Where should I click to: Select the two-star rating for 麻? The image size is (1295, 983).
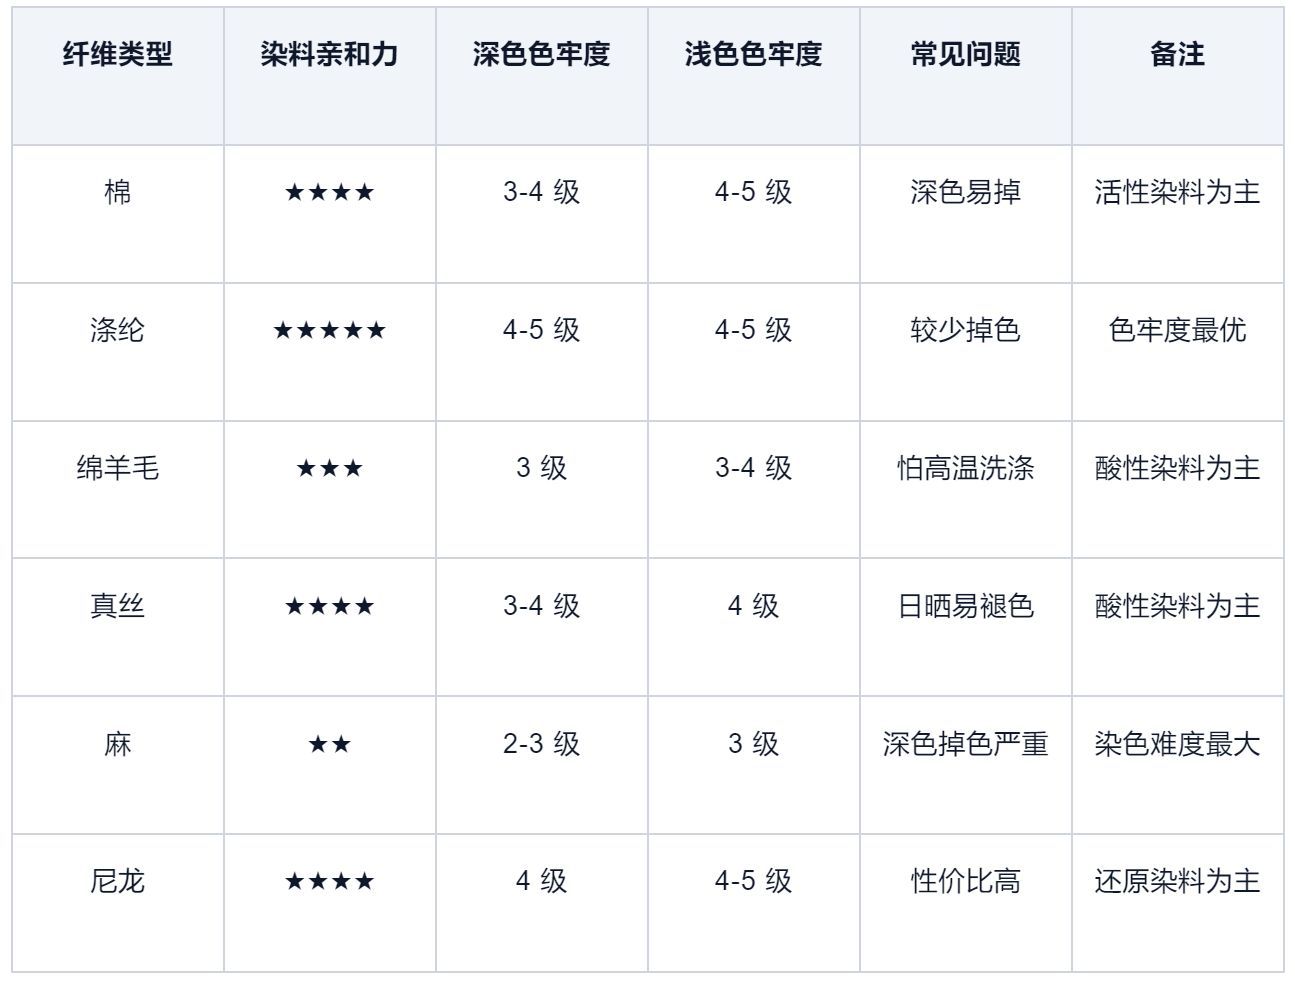[329, 744]
